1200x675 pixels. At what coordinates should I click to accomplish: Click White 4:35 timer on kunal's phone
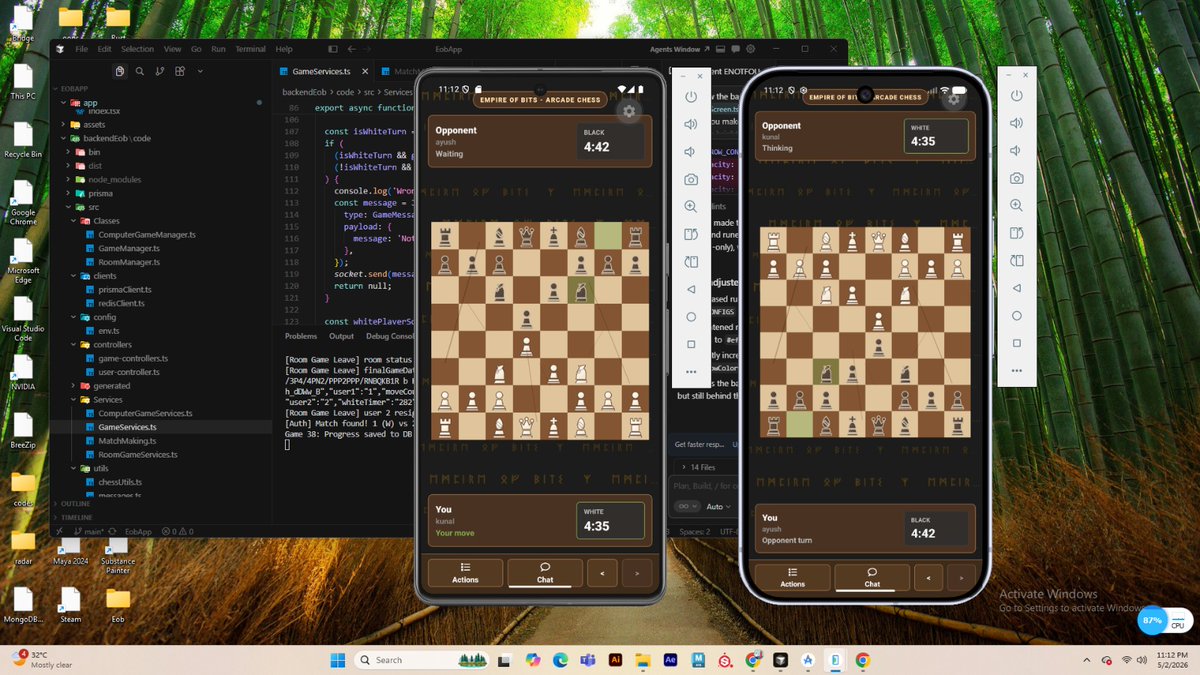(610, 521)
